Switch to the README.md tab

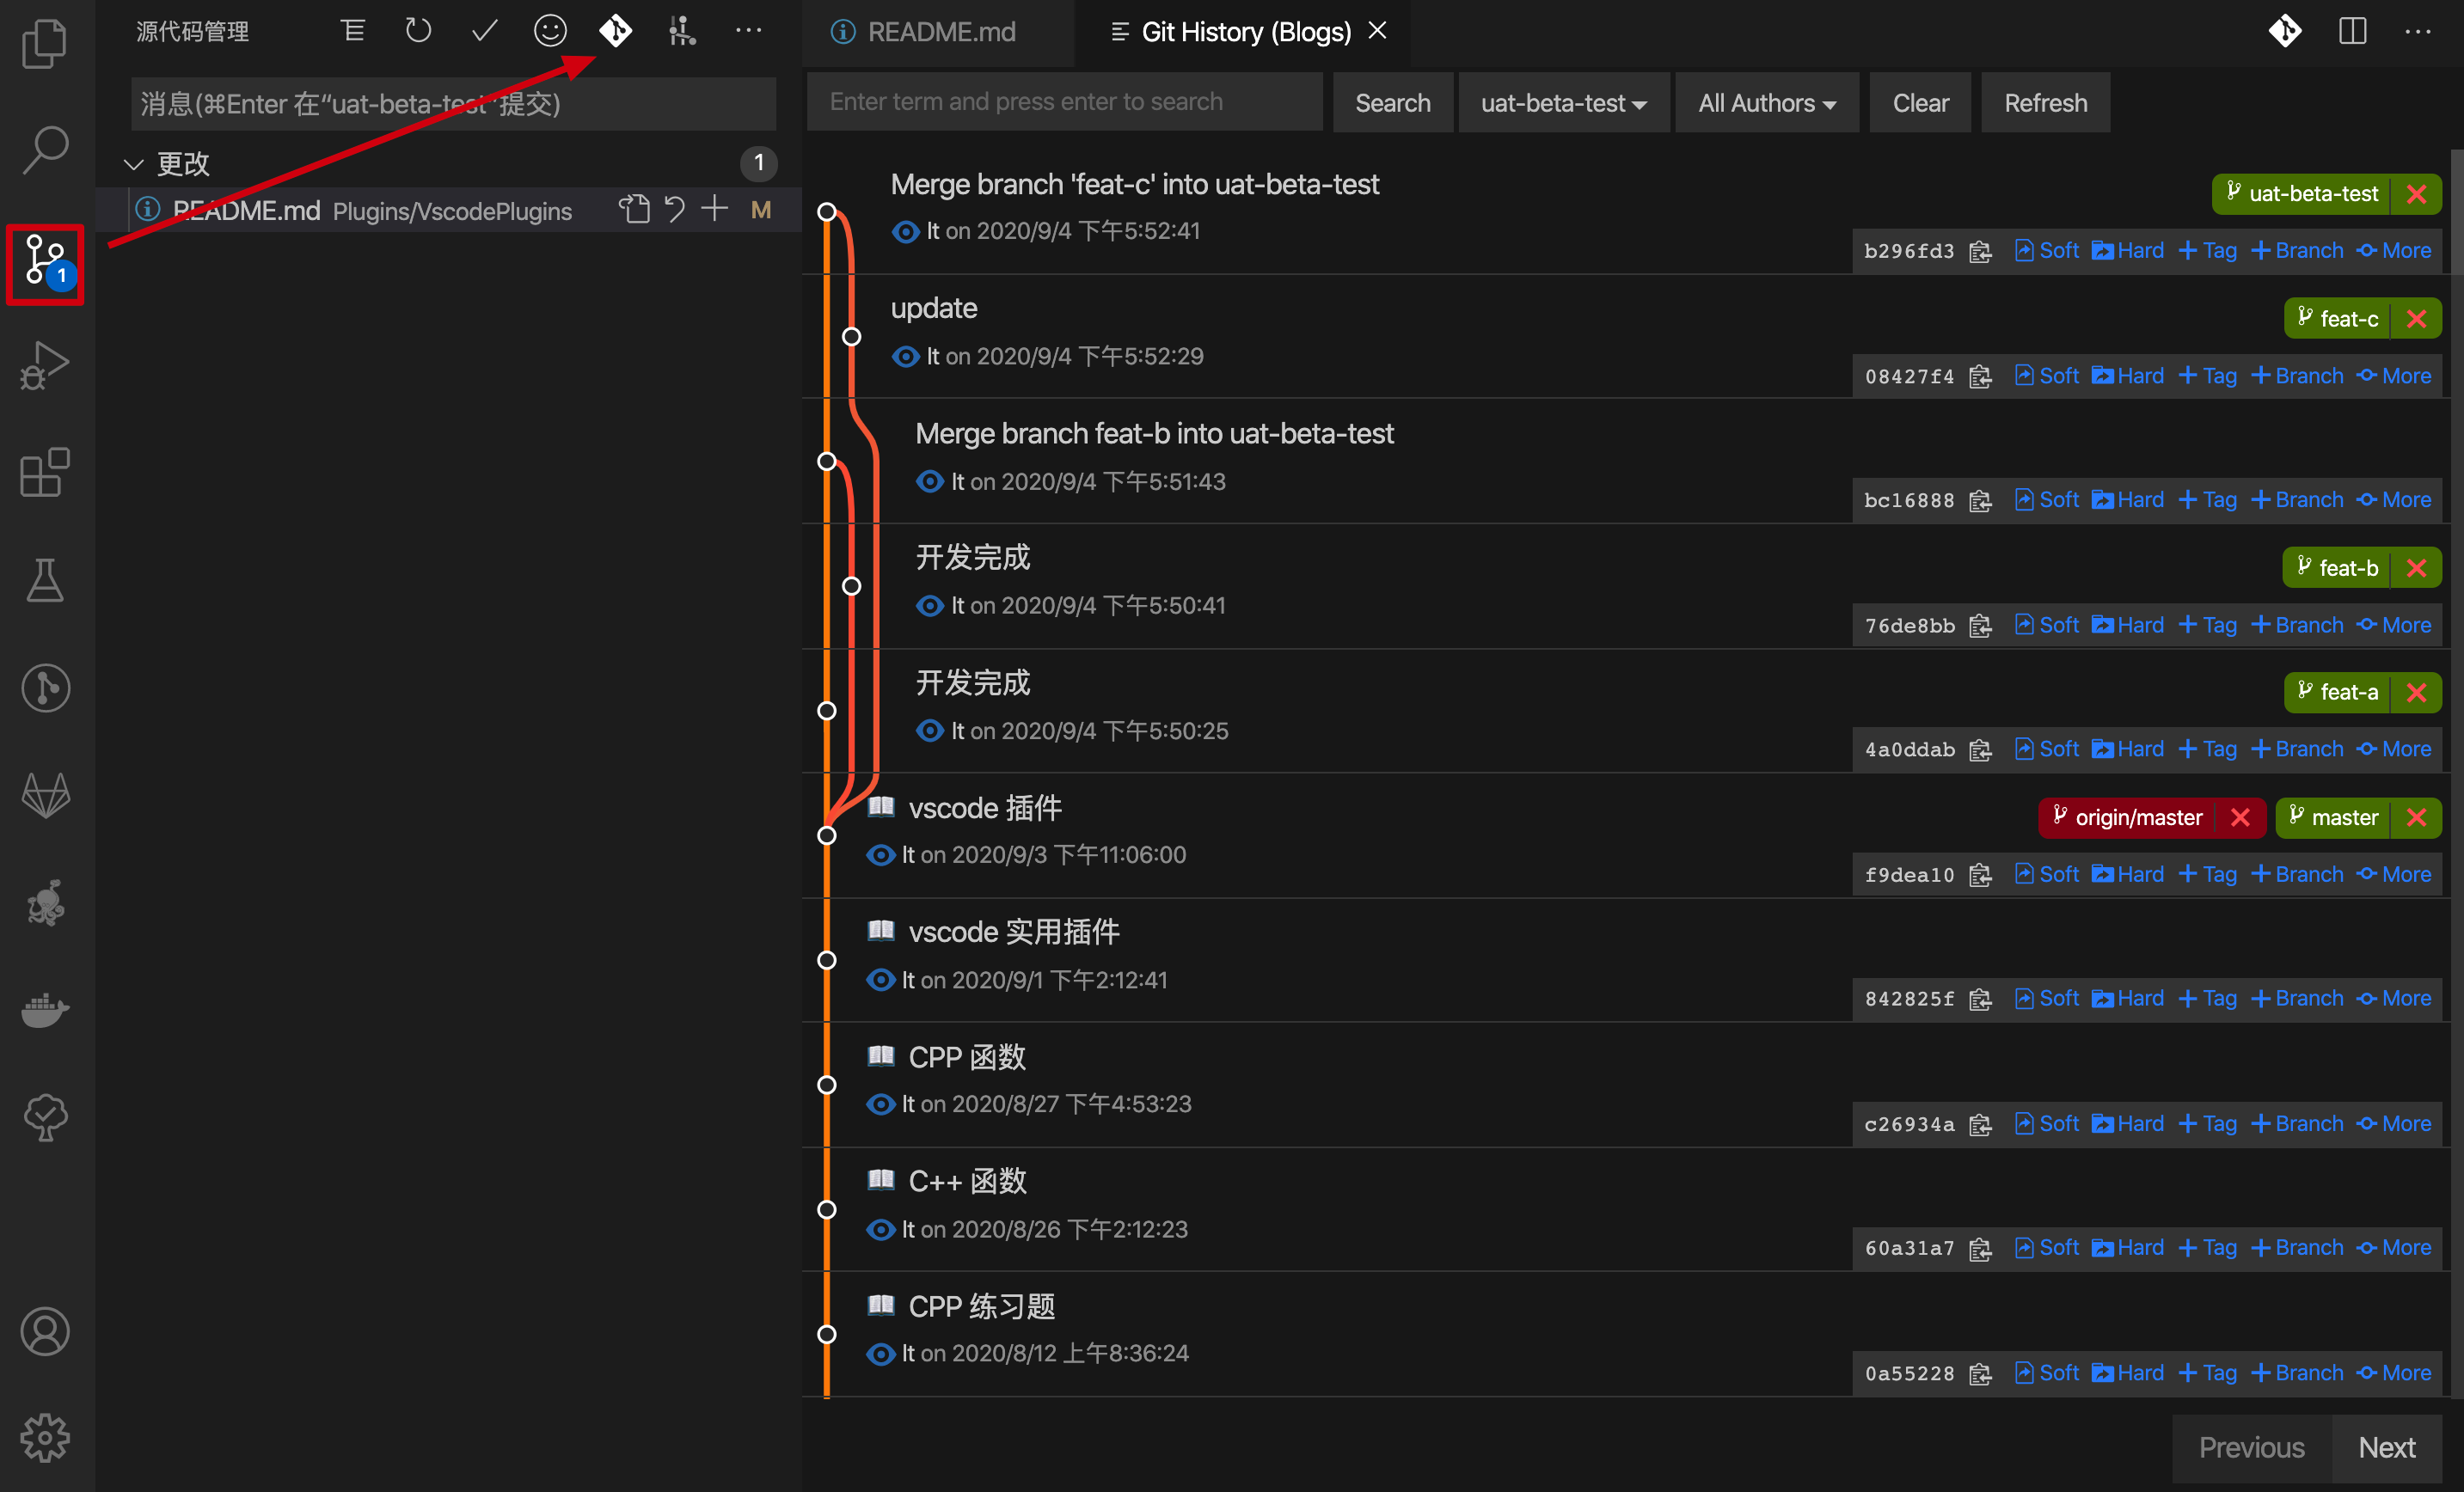coord(937,32)
